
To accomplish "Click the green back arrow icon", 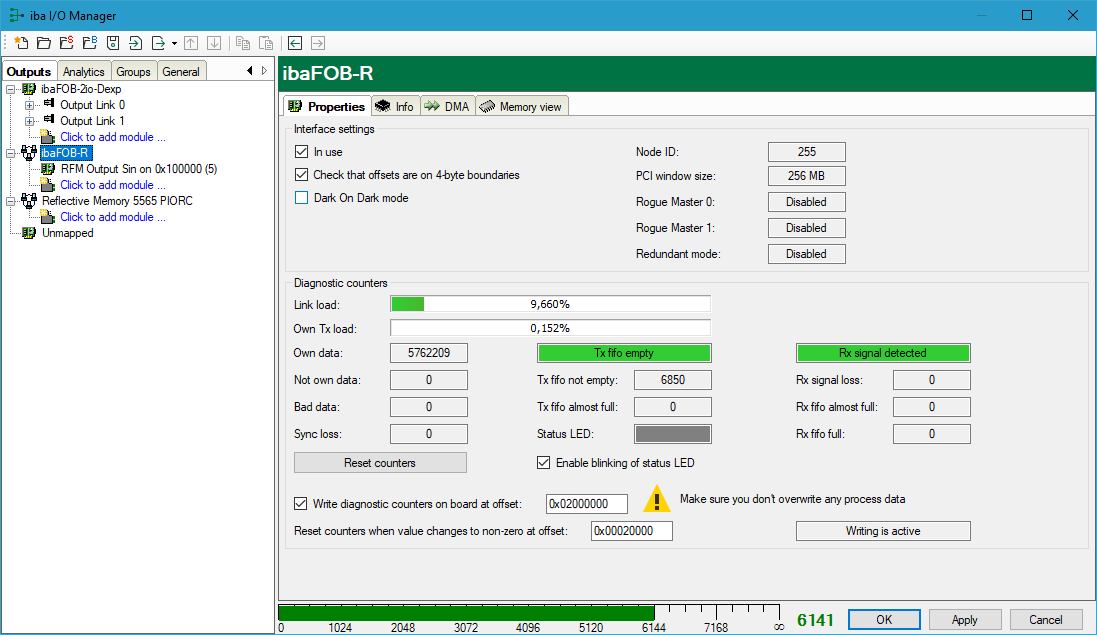I will (x=295, y=43).
